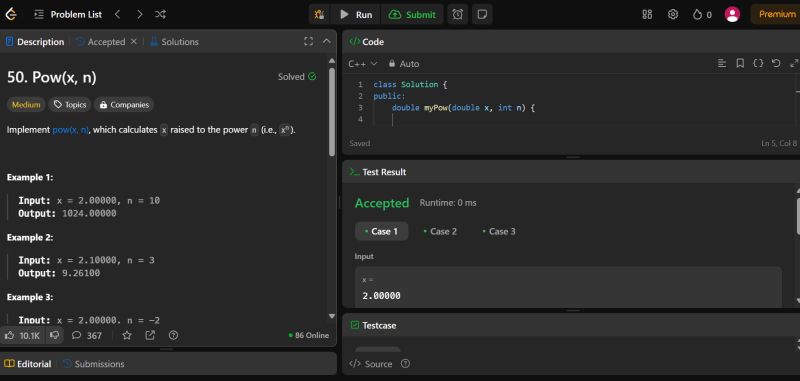Open the C++ language dropdown
The width and height of the screenshot is (800, 381).
coord(363,64)
